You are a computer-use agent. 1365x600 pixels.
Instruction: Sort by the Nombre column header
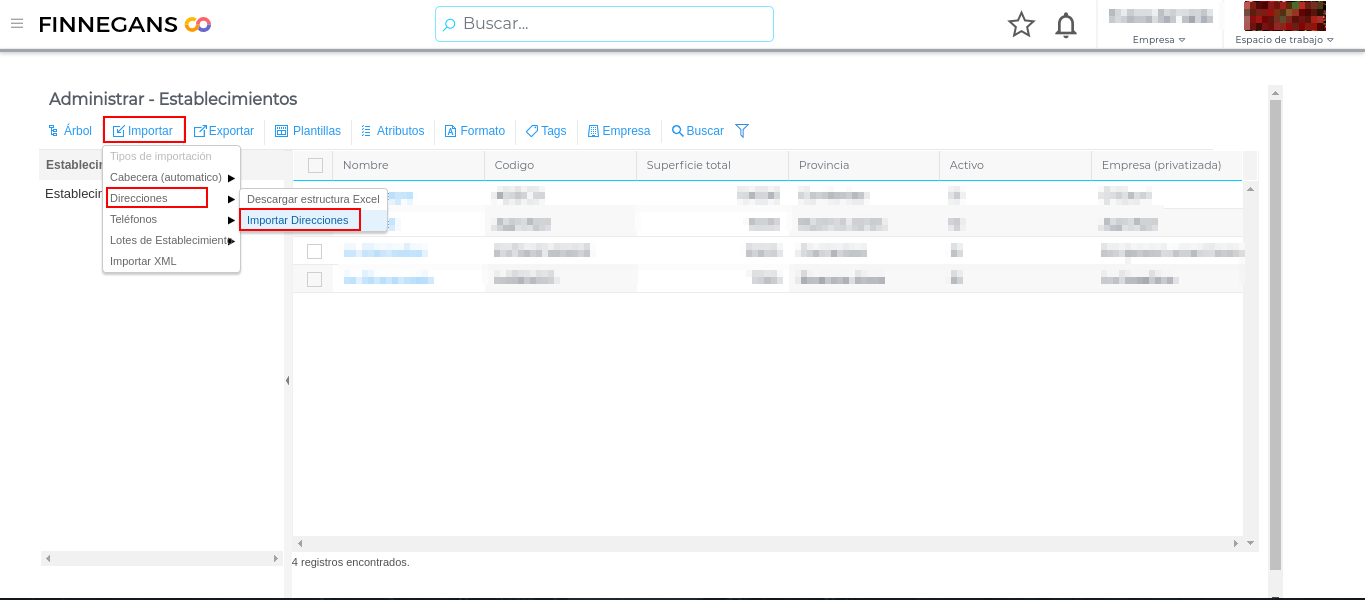point(408,165)
